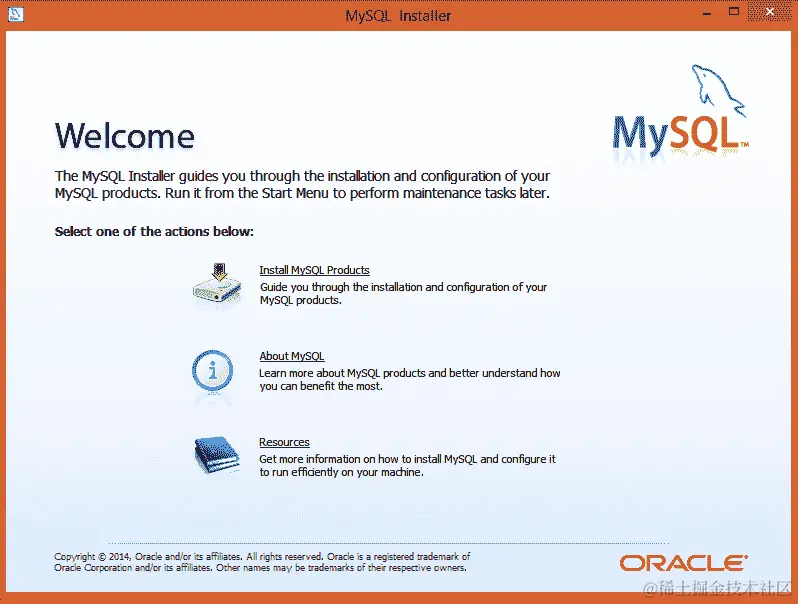
Task: Click the About MySQL info icon
Action: (x=213, y=371)
